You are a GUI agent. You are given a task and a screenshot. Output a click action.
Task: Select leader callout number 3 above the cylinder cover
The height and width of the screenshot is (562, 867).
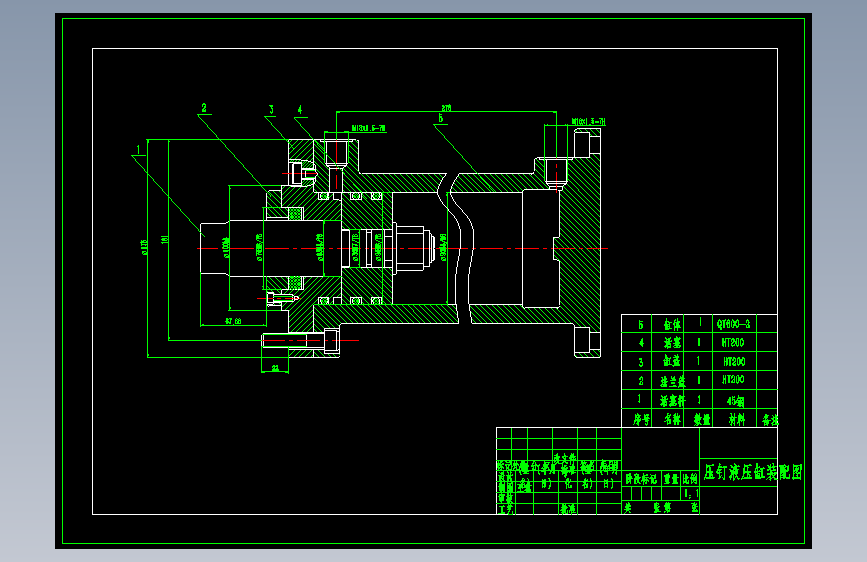point(271,110)
